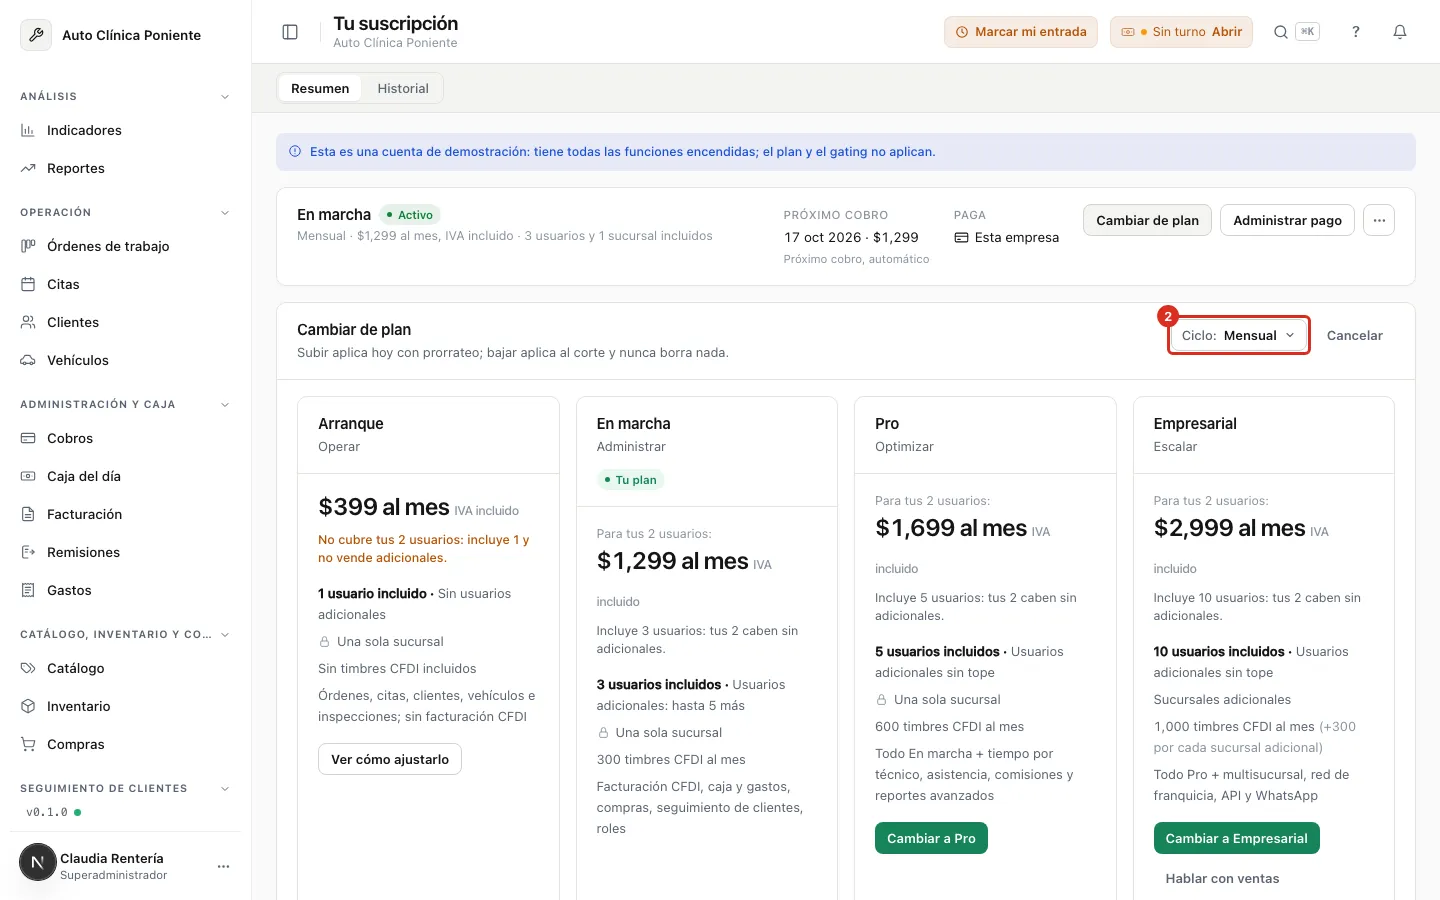Cancel the plan change
The image size is (1440, 900).
click(x=1355, y=336)
